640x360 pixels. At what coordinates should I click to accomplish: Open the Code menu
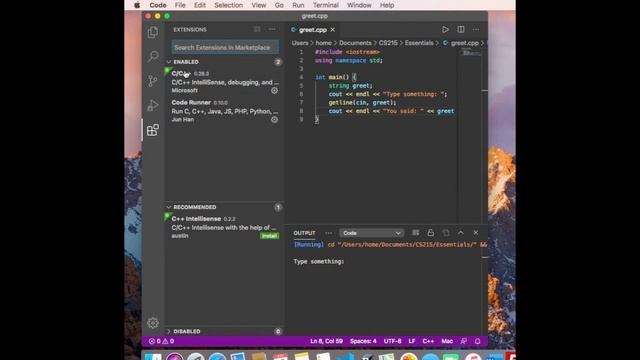(158, 5)
